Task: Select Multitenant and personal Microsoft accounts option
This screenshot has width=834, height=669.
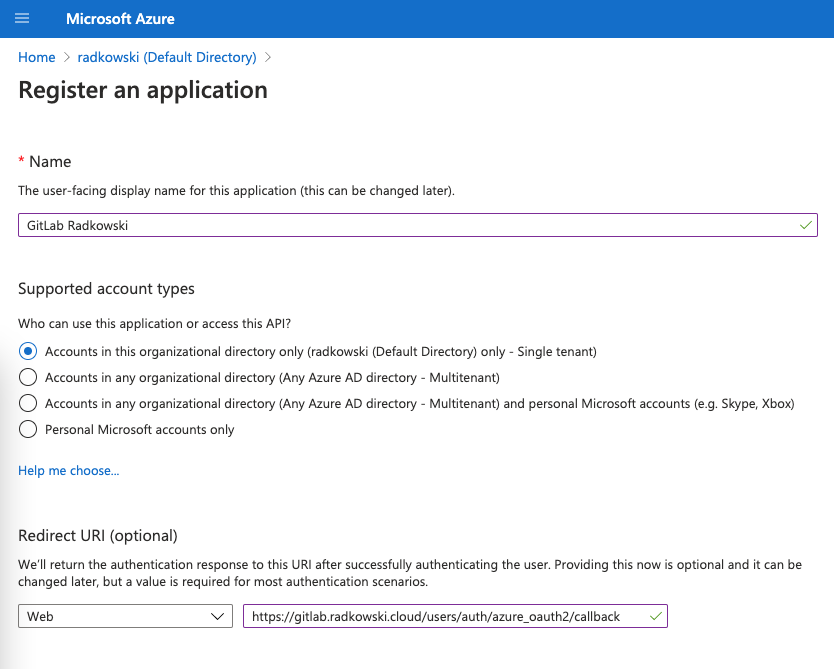Action: point(28,403)
